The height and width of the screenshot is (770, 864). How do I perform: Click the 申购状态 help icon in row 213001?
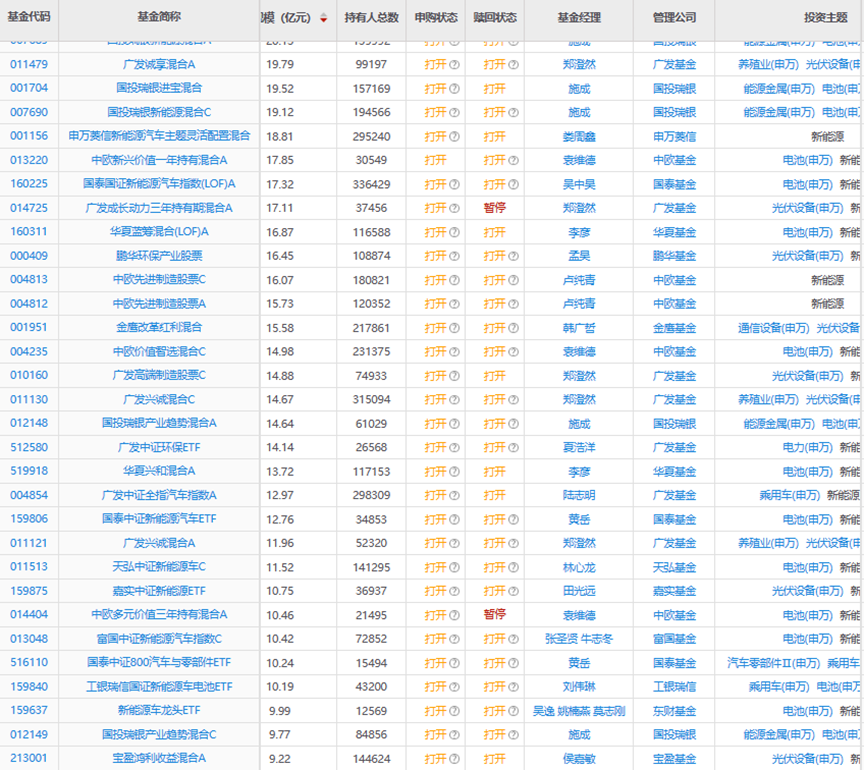(454, 759)
